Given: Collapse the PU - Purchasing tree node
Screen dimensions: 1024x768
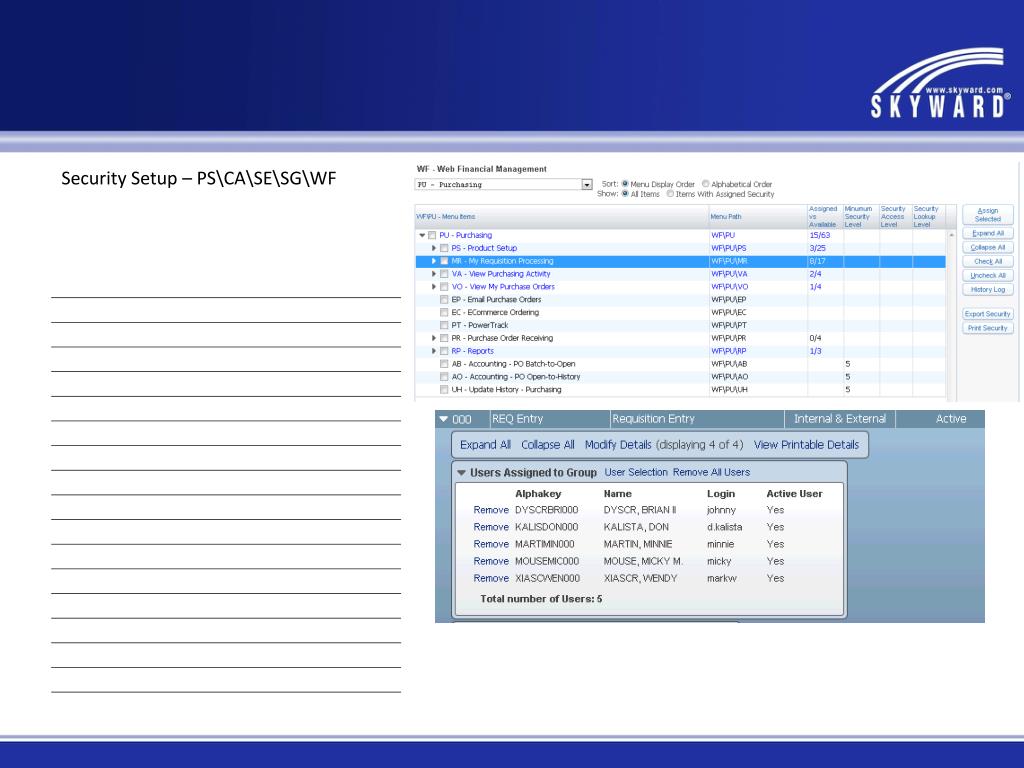Looking at the screenshot, I should tap(422, 235).
